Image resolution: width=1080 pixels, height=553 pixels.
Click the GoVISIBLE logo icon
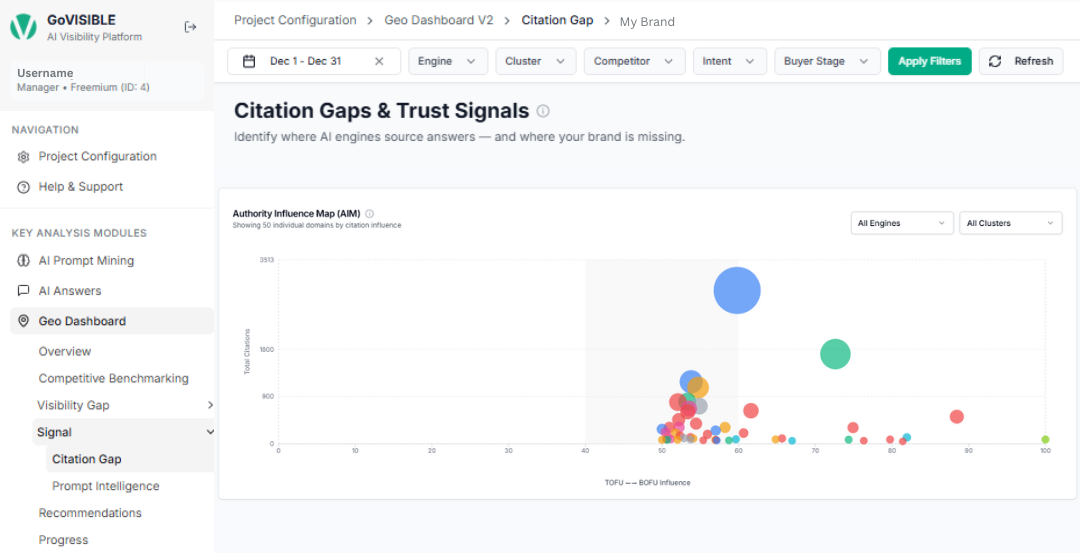pyautogui.click(x=23, y=28)
